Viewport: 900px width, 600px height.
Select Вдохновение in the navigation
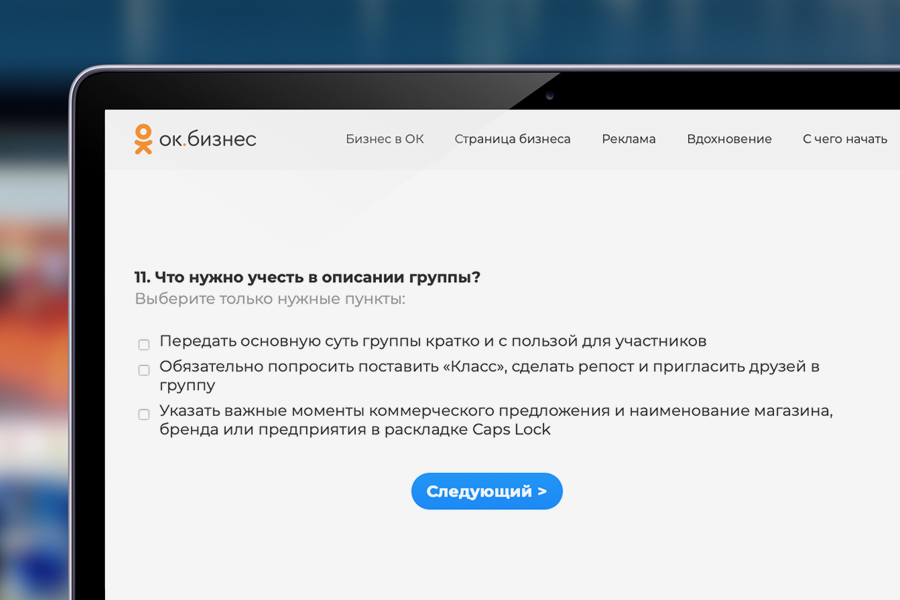729,139
